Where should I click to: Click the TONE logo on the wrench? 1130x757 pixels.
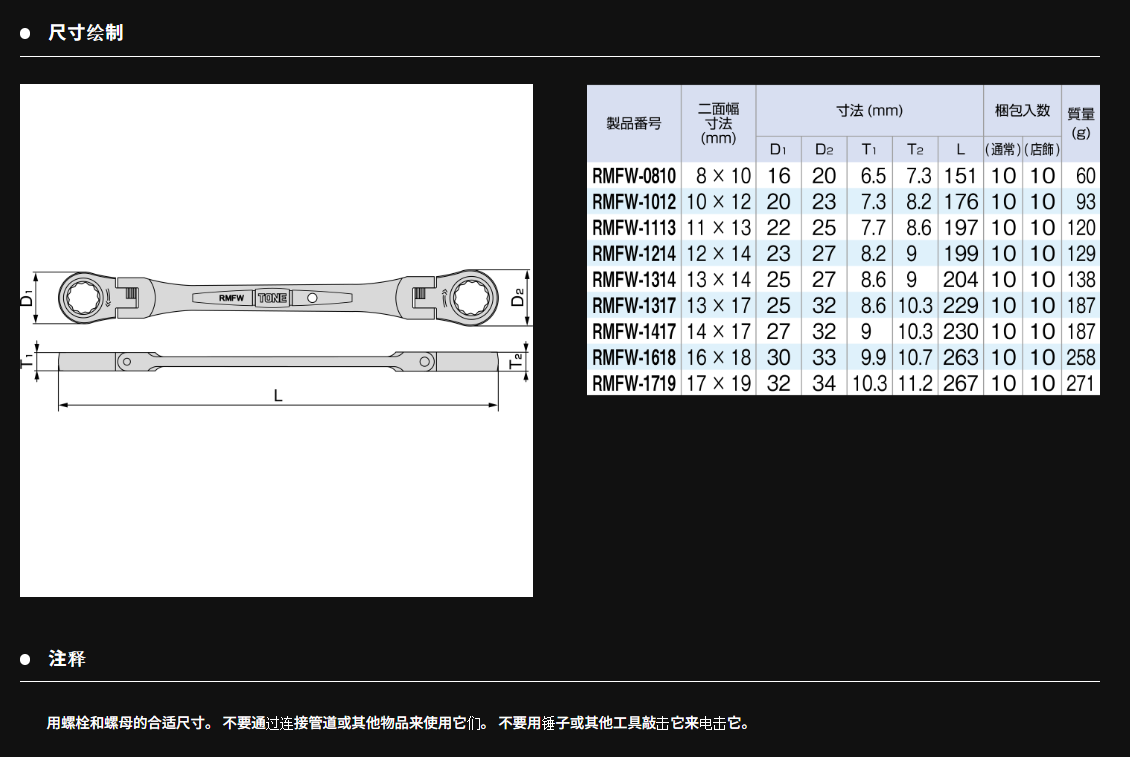click(272, 298)
